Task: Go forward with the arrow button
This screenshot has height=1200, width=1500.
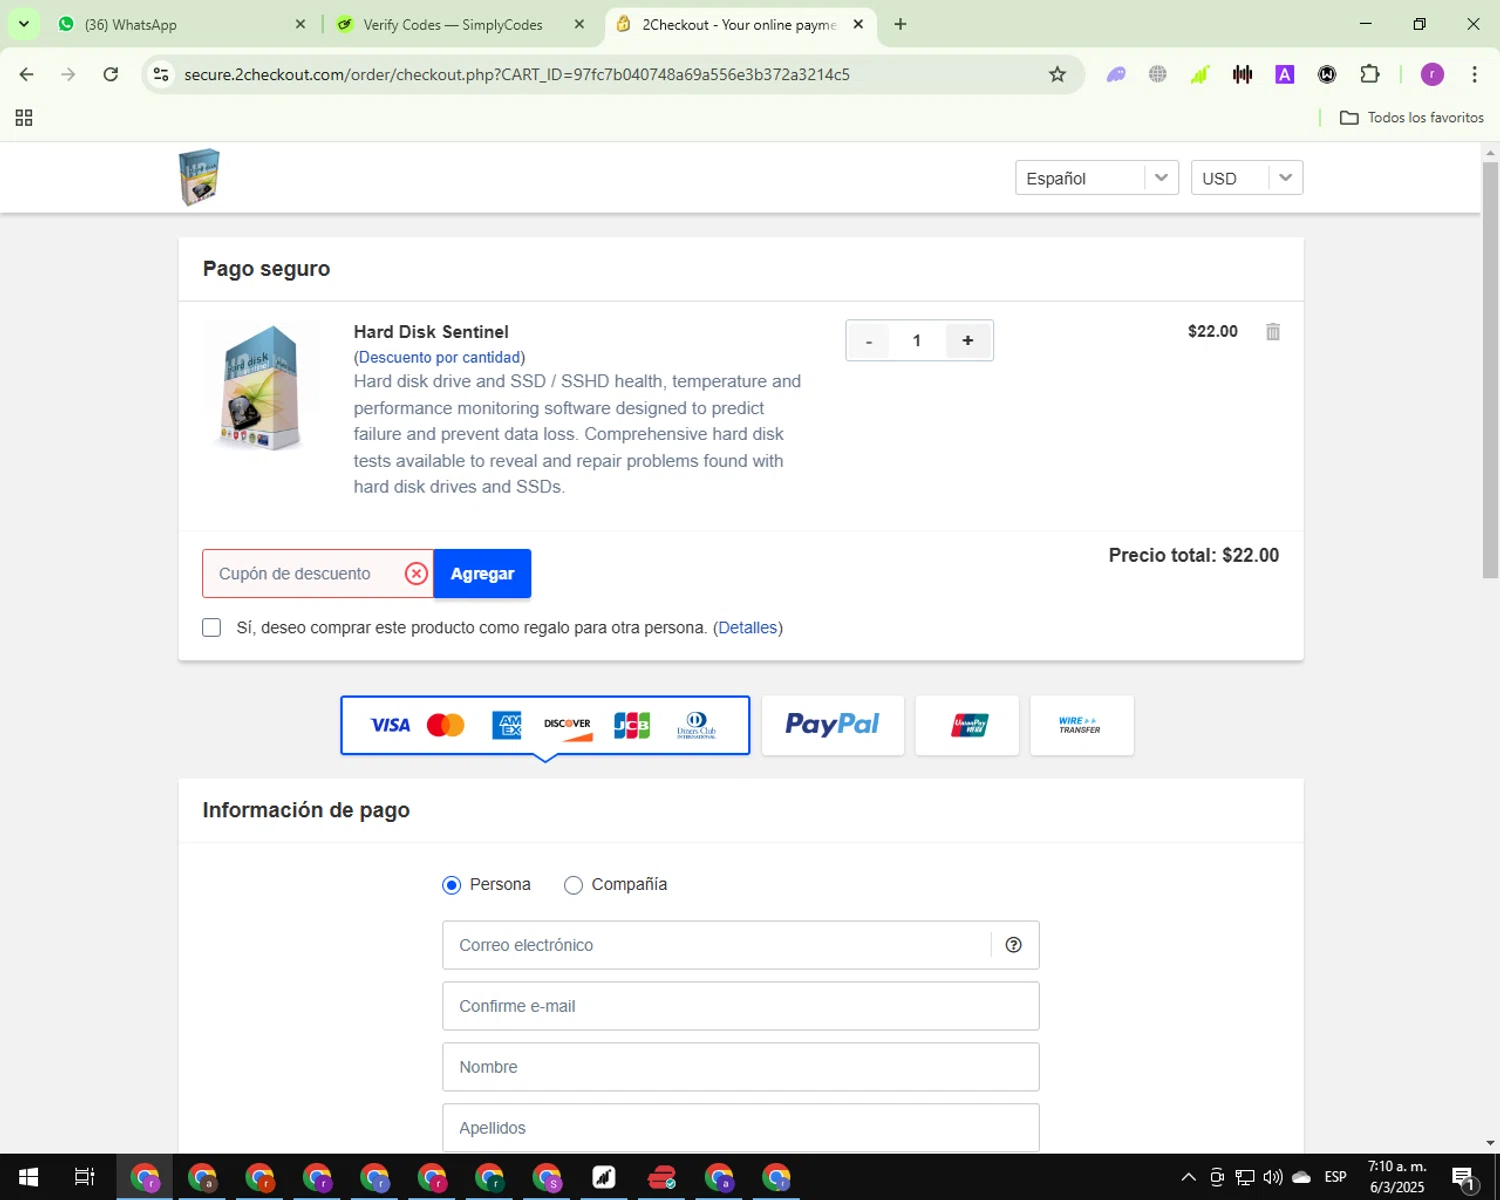Action: (68, 74)
